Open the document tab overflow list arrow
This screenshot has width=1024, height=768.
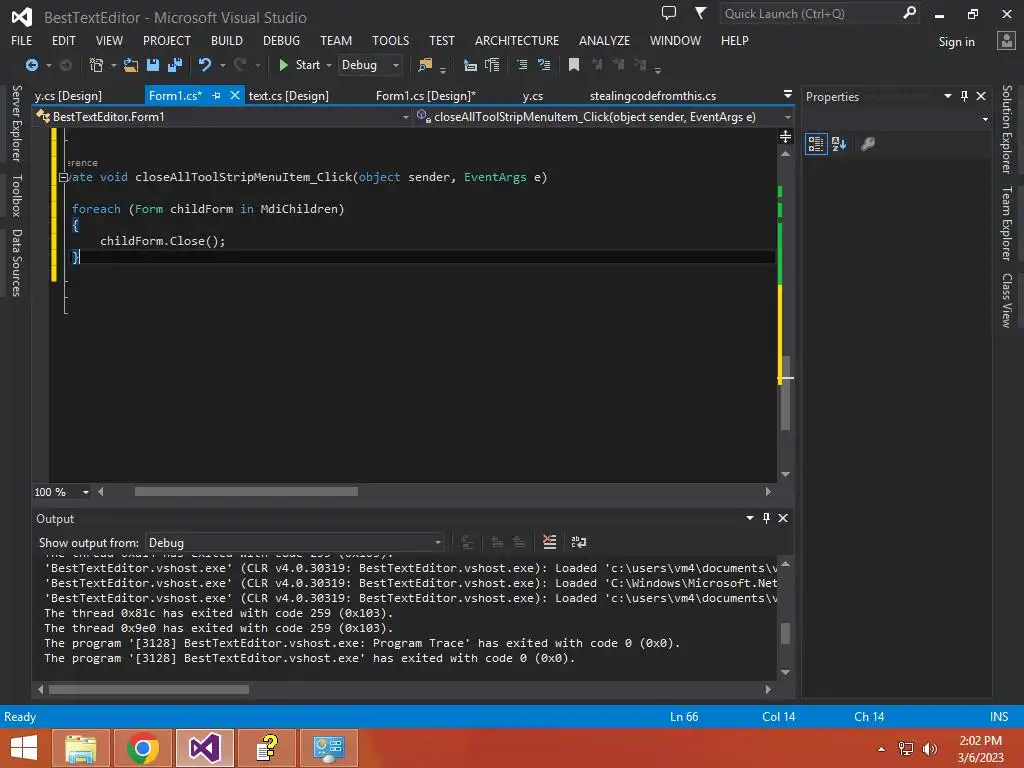coord(788,95)
